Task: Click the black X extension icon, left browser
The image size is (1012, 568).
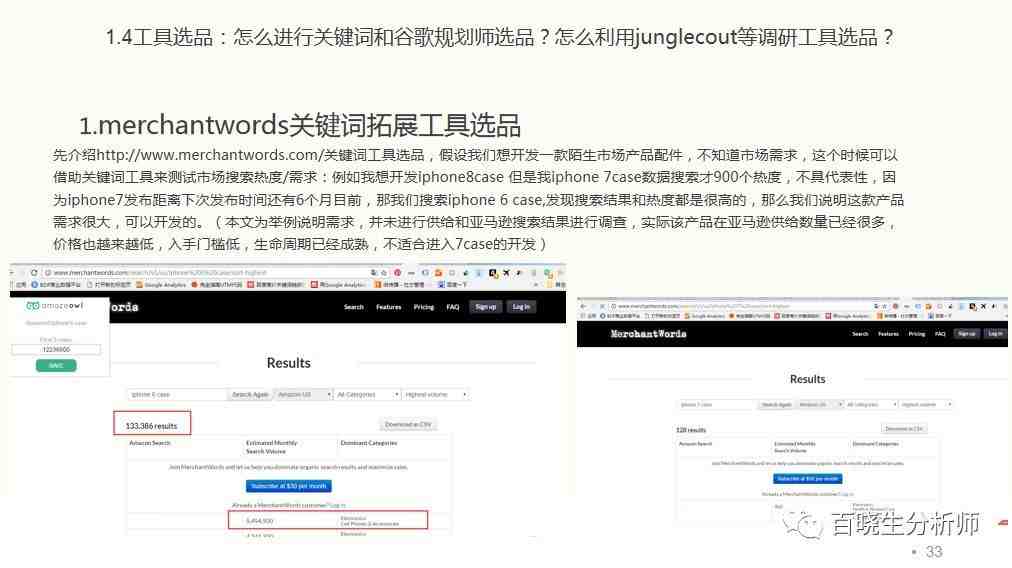Action: coord(507,273)
